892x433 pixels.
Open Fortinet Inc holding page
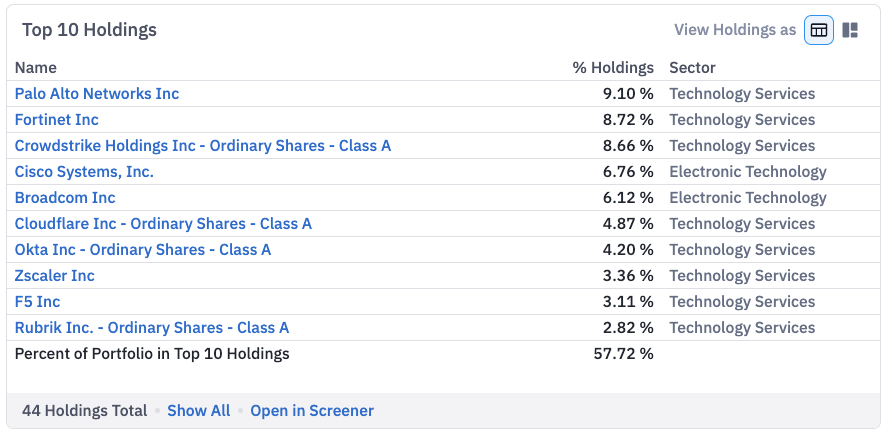pyautogui.click(x=56, y=119)
